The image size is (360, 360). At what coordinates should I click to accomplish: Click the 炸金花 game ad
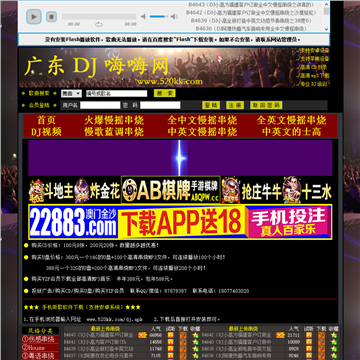click(97, 190)
